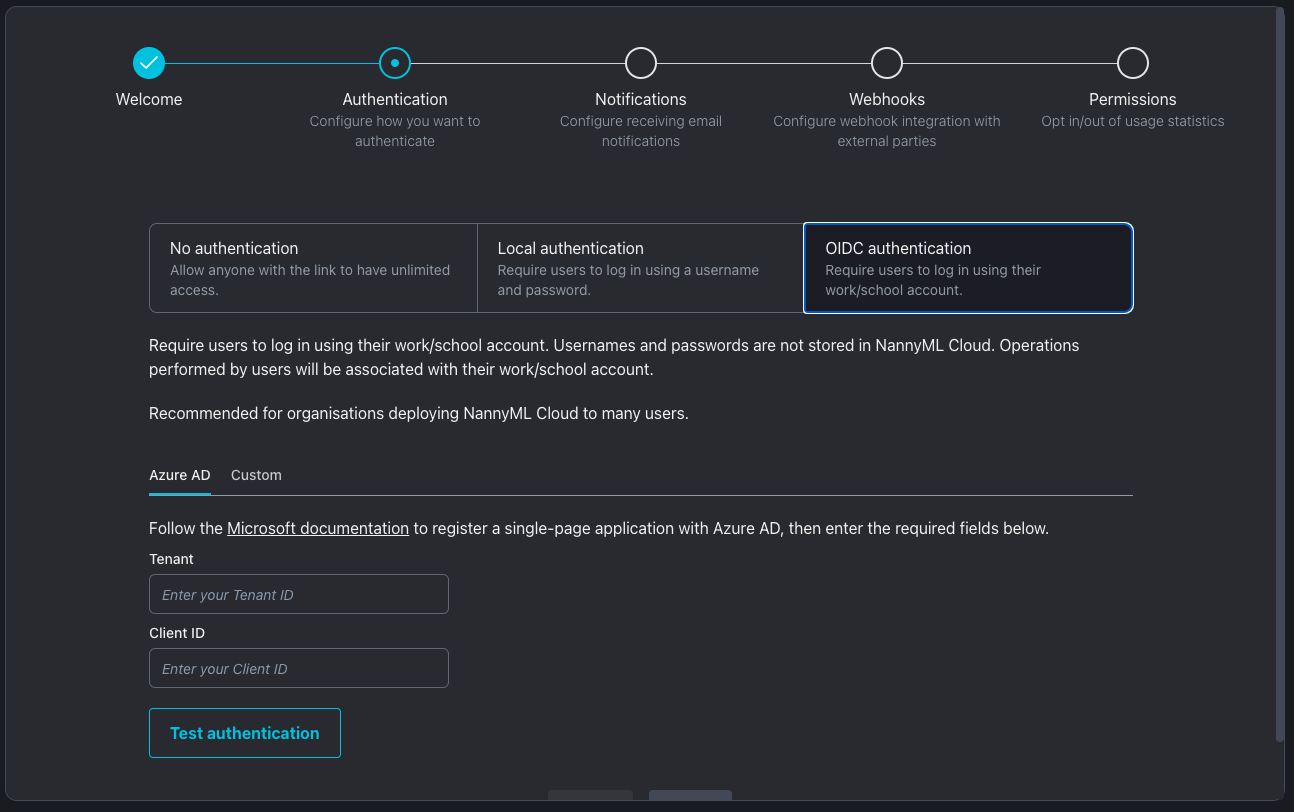This screenshot has width=1294, height=812.
Task: Open the Custom OIDC provider tab
Action: [x=256, y=475]
